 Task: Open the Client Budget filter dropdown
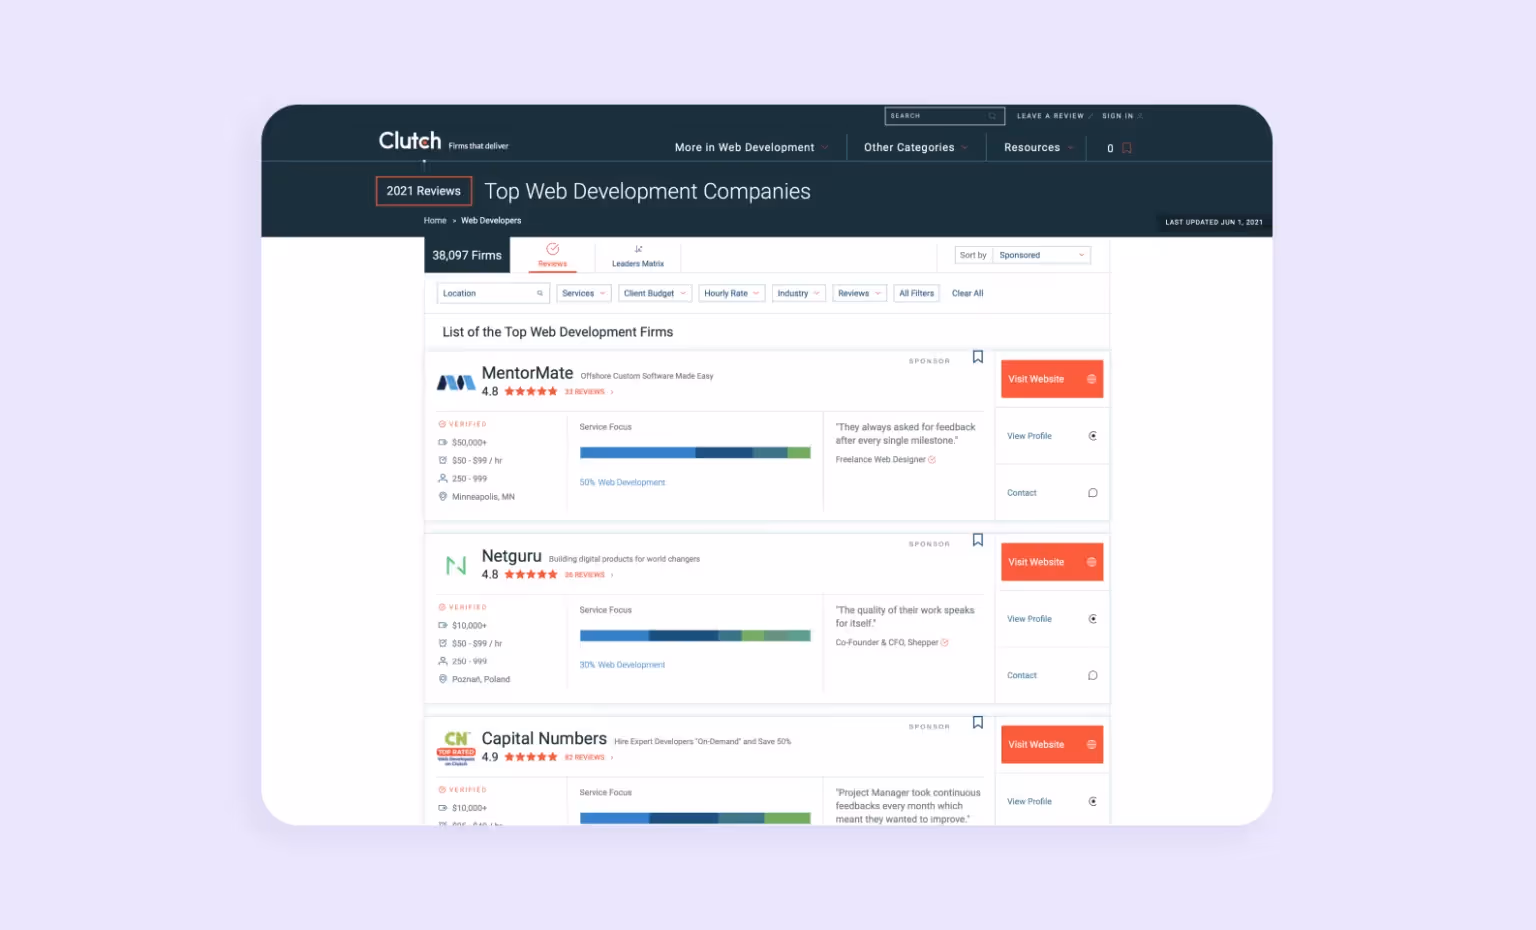[x=655, y=293]
